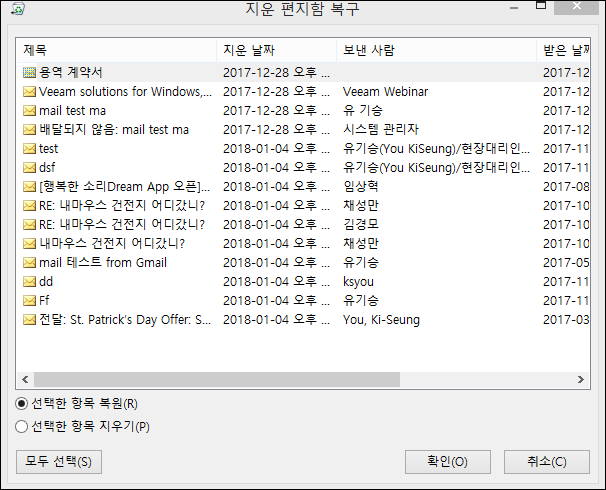Click sender 'You, Ki-Seung'
Image resolution: width=606 pixels, height=490 pixels.
(381, 320)
